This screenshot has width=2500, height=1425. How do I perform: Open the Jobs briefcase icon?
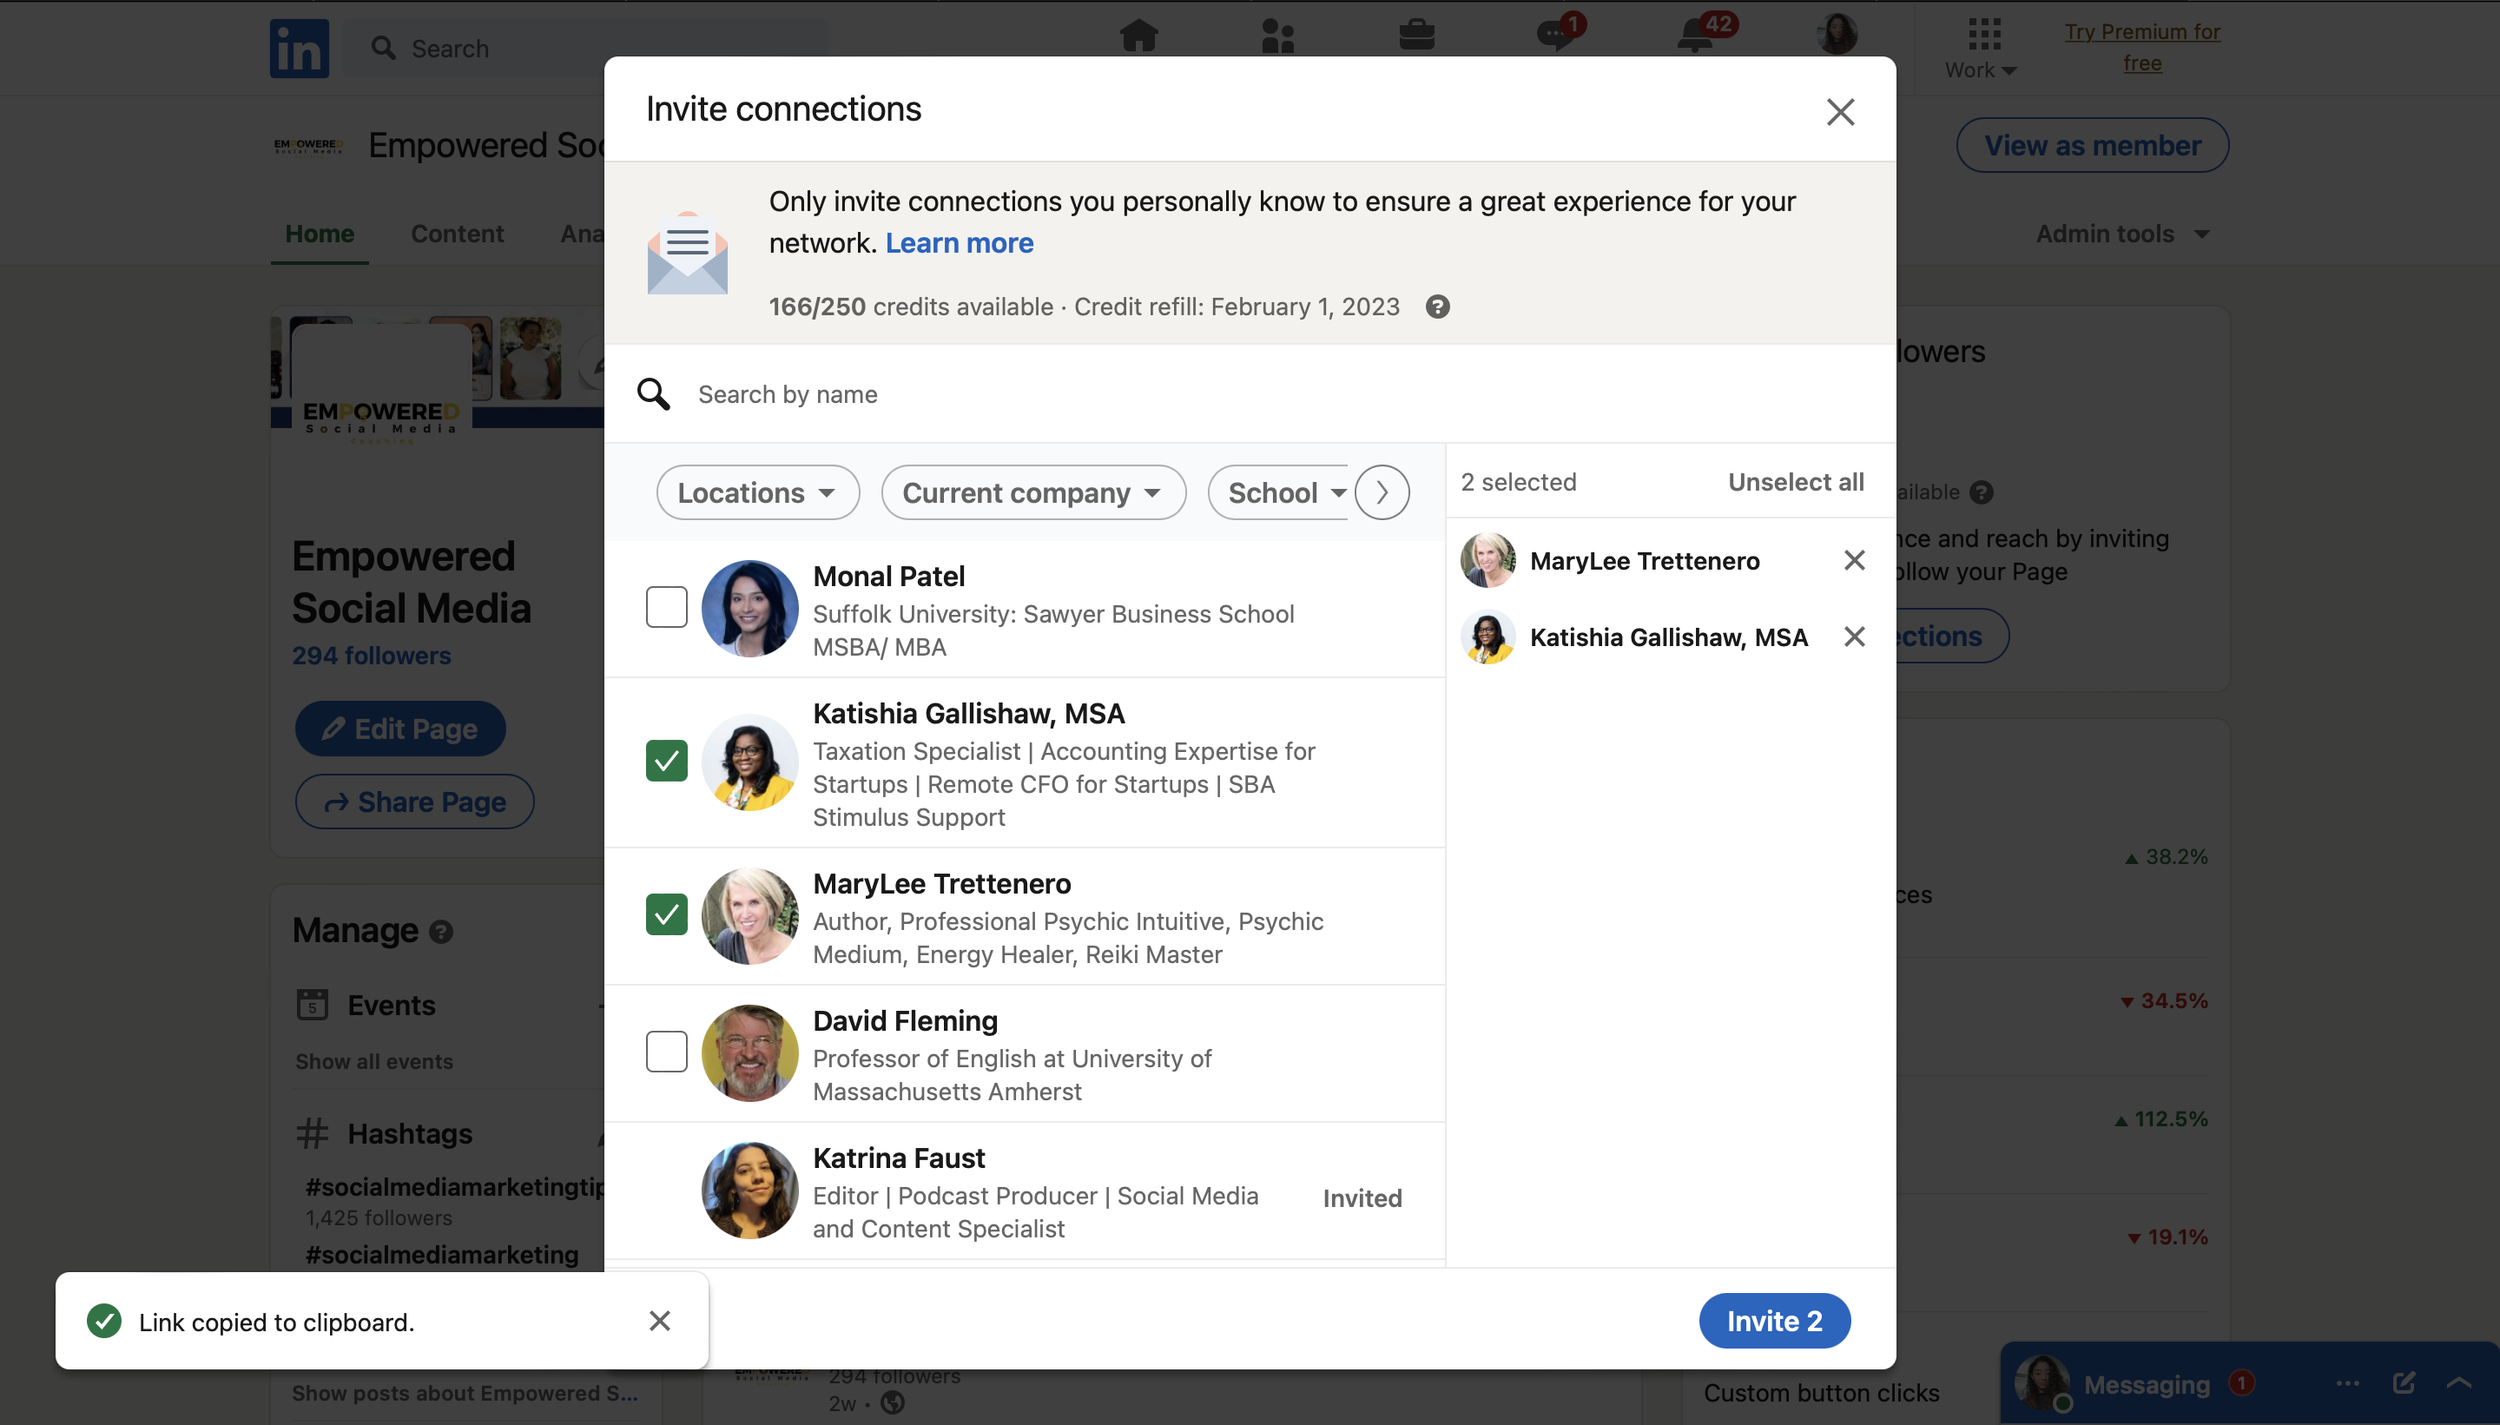pos(1416,36)
